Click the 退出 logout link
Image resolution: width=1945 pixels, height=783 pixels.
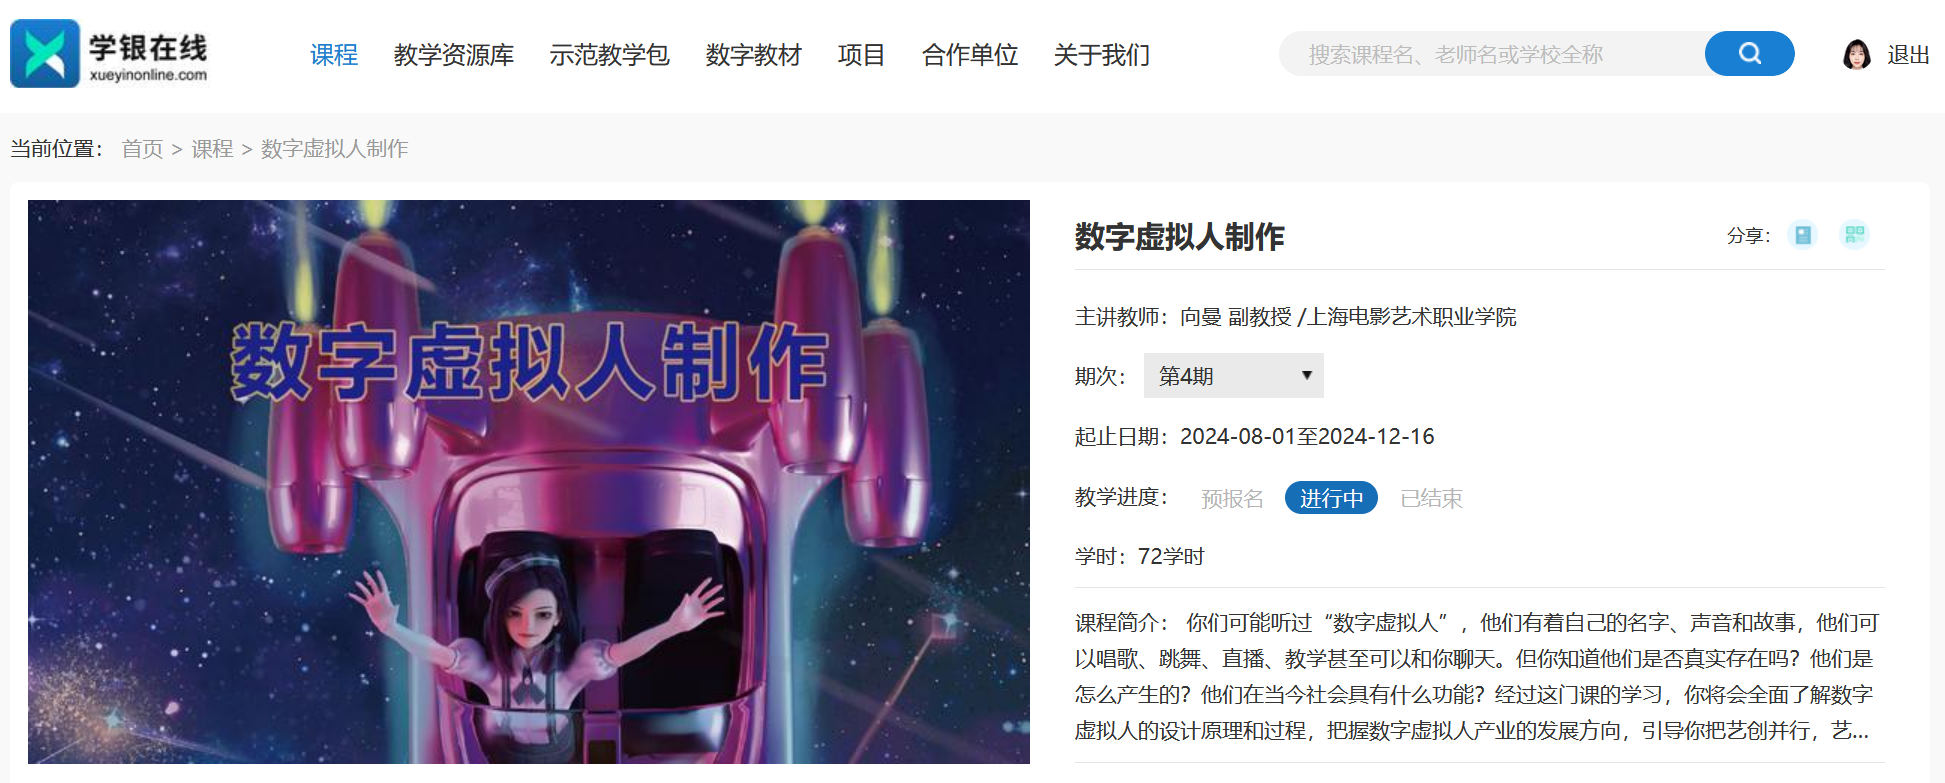[x=1908, y=55]
